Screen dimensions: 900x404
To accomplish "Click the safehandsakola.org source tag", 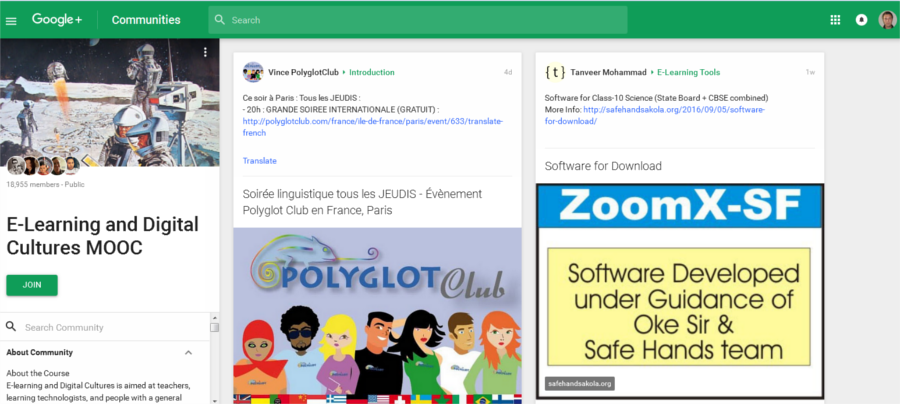I will (580, 383).
